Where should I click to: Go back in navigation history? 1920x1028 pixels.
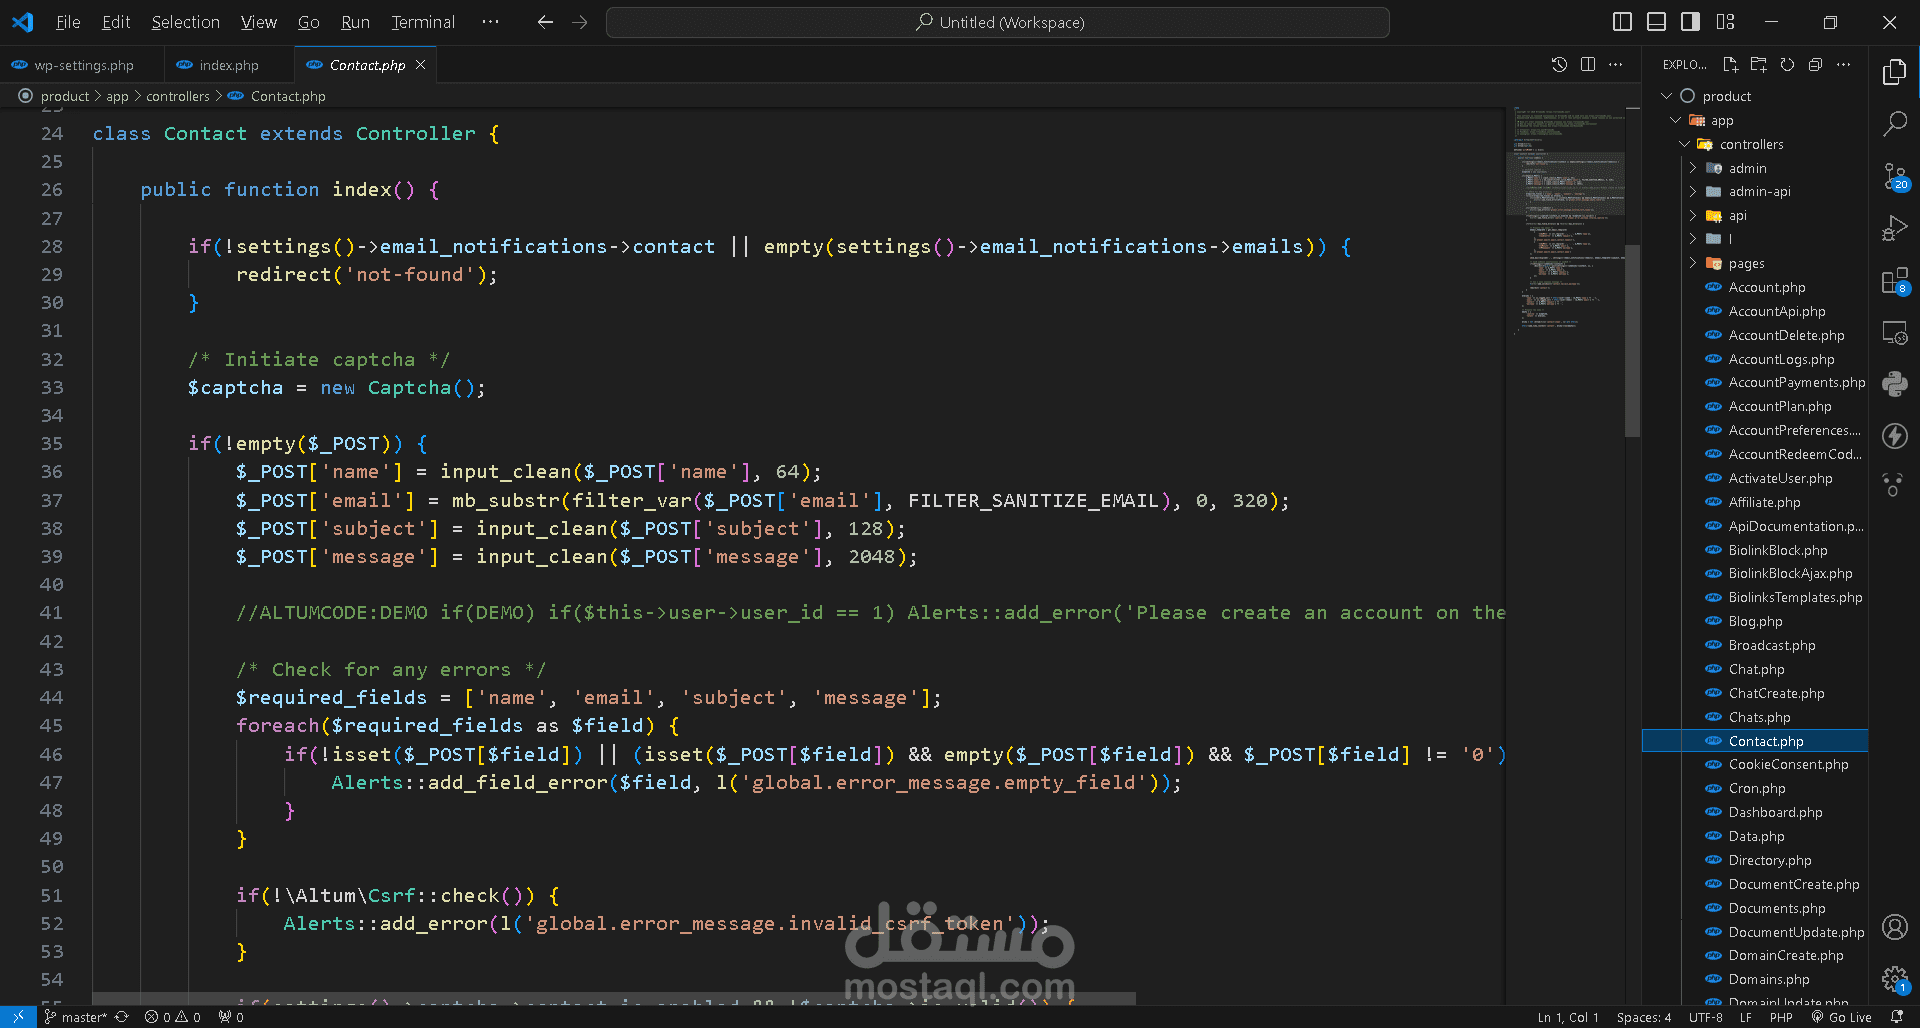(545, 22)
